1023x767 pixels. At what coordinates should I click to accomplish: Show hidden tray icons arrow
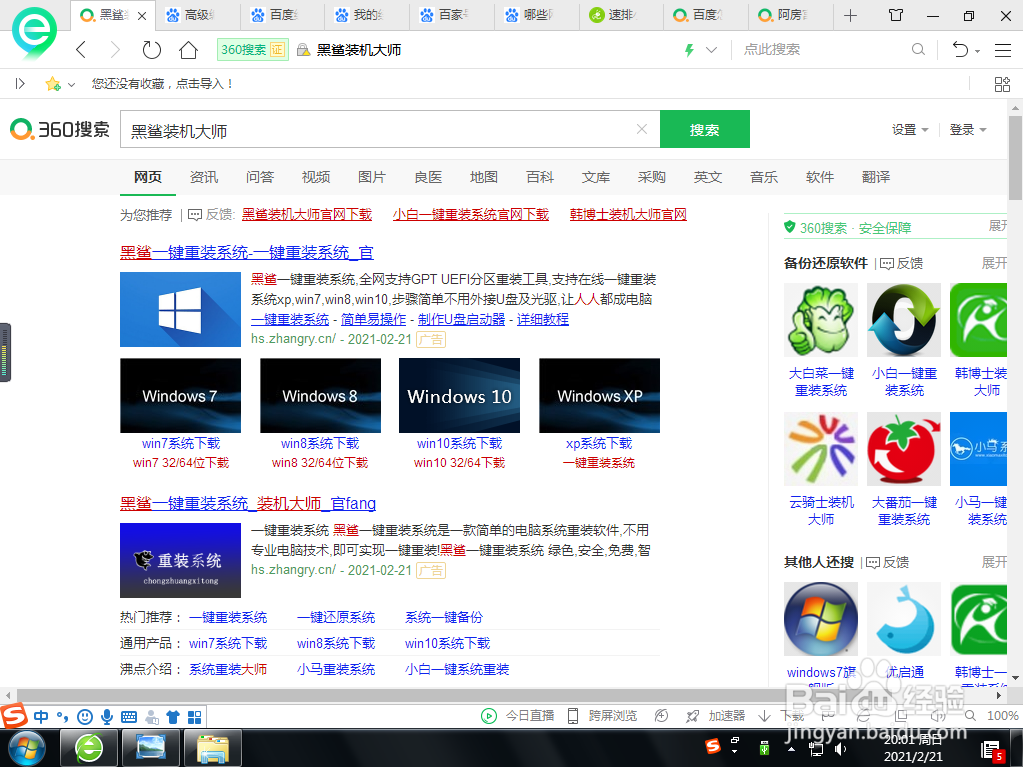pos(791,749)
